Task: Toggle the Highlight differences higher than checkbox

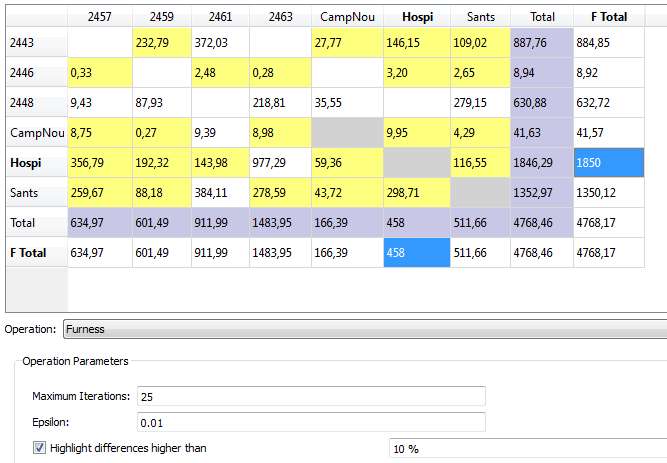Action: (39, 448)
